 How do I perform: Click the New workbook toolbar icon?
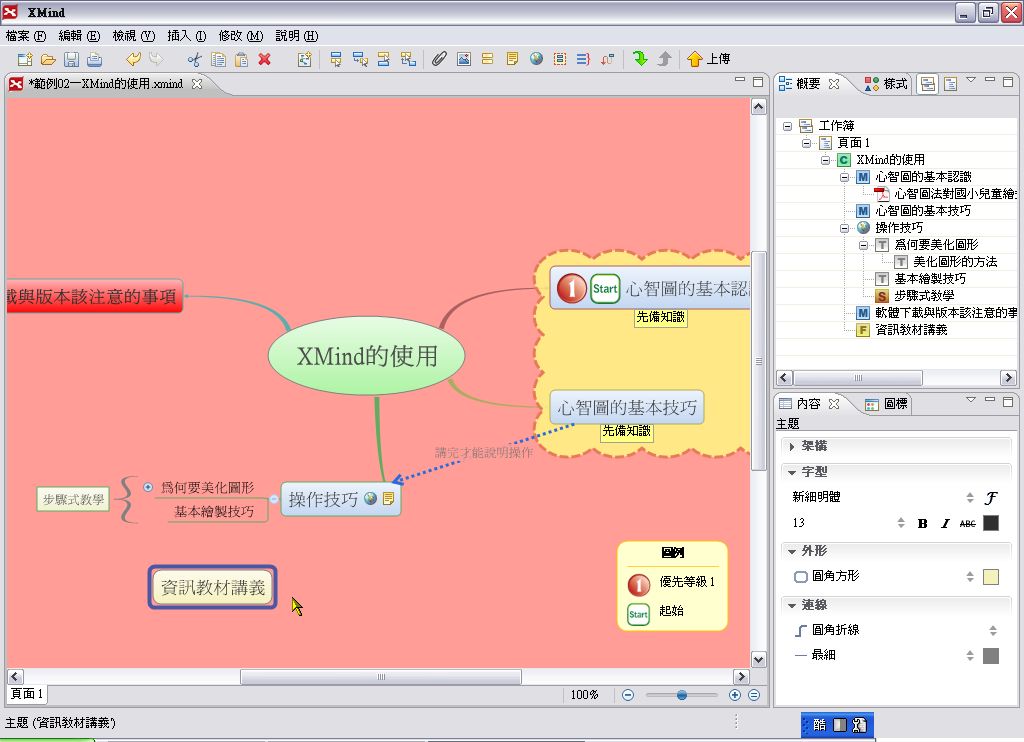point(25,59)
